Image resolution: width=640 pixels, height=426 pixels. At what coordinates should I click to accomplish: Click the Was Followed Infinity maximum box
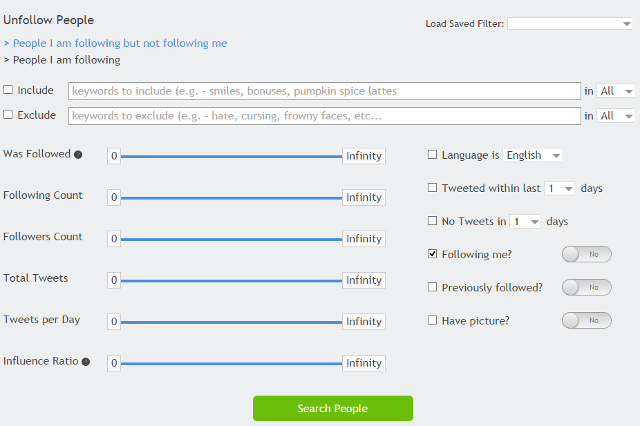pos(364,156)
